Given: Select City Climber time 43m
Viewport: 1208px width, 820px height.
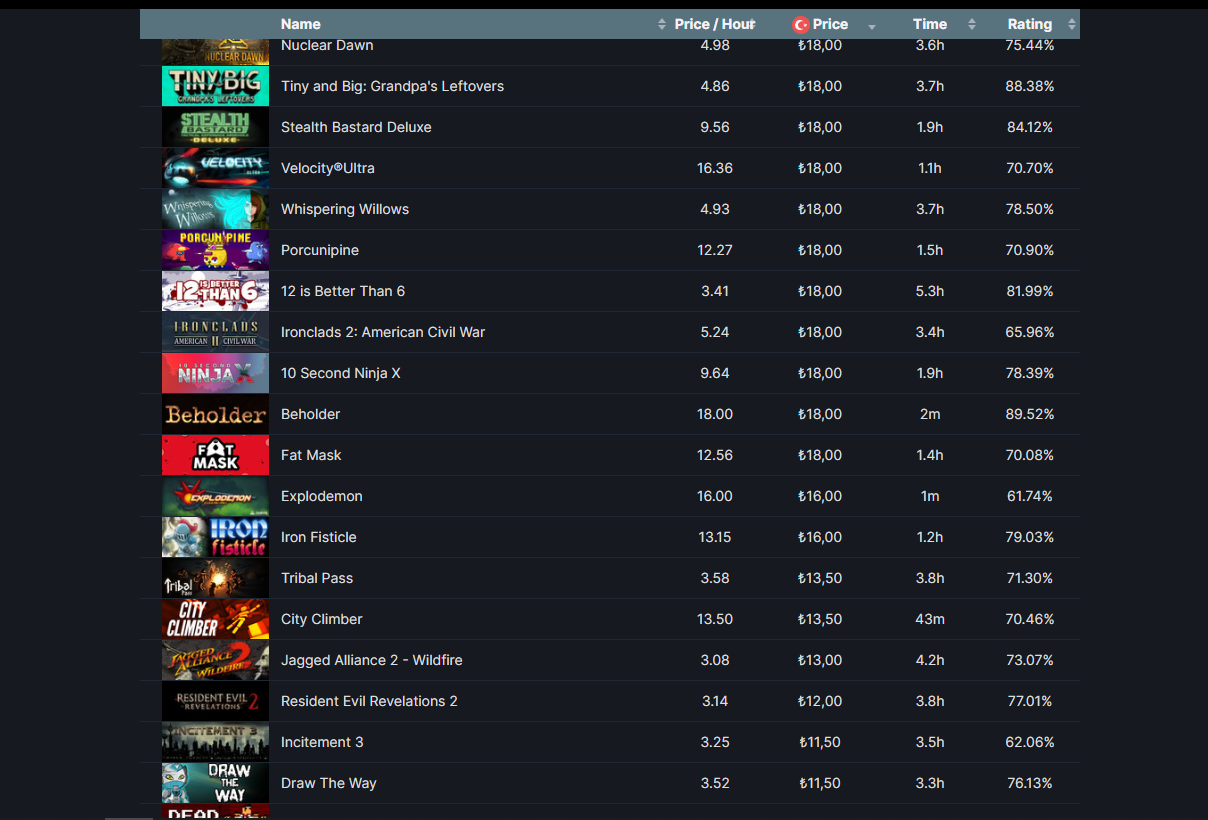Looking at the screenshot, I should 930,619.
